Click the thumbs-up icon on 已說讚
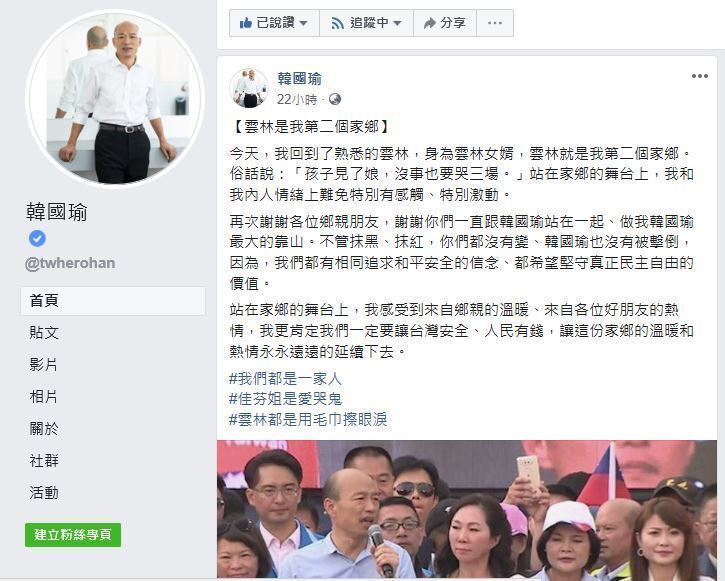Viewport: 725px width, 581px height. [x=246, y=23]
